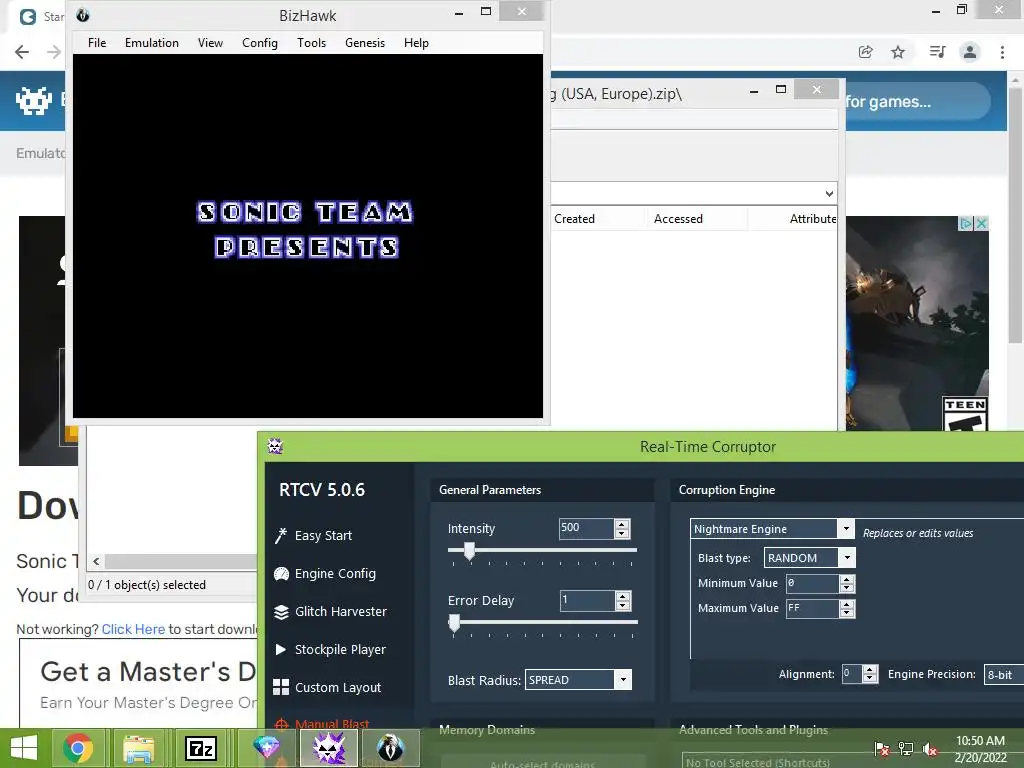The image size is (1024, 768).
Task: Switch to Chrome from the taskbar
Action: tap(78, 748)
